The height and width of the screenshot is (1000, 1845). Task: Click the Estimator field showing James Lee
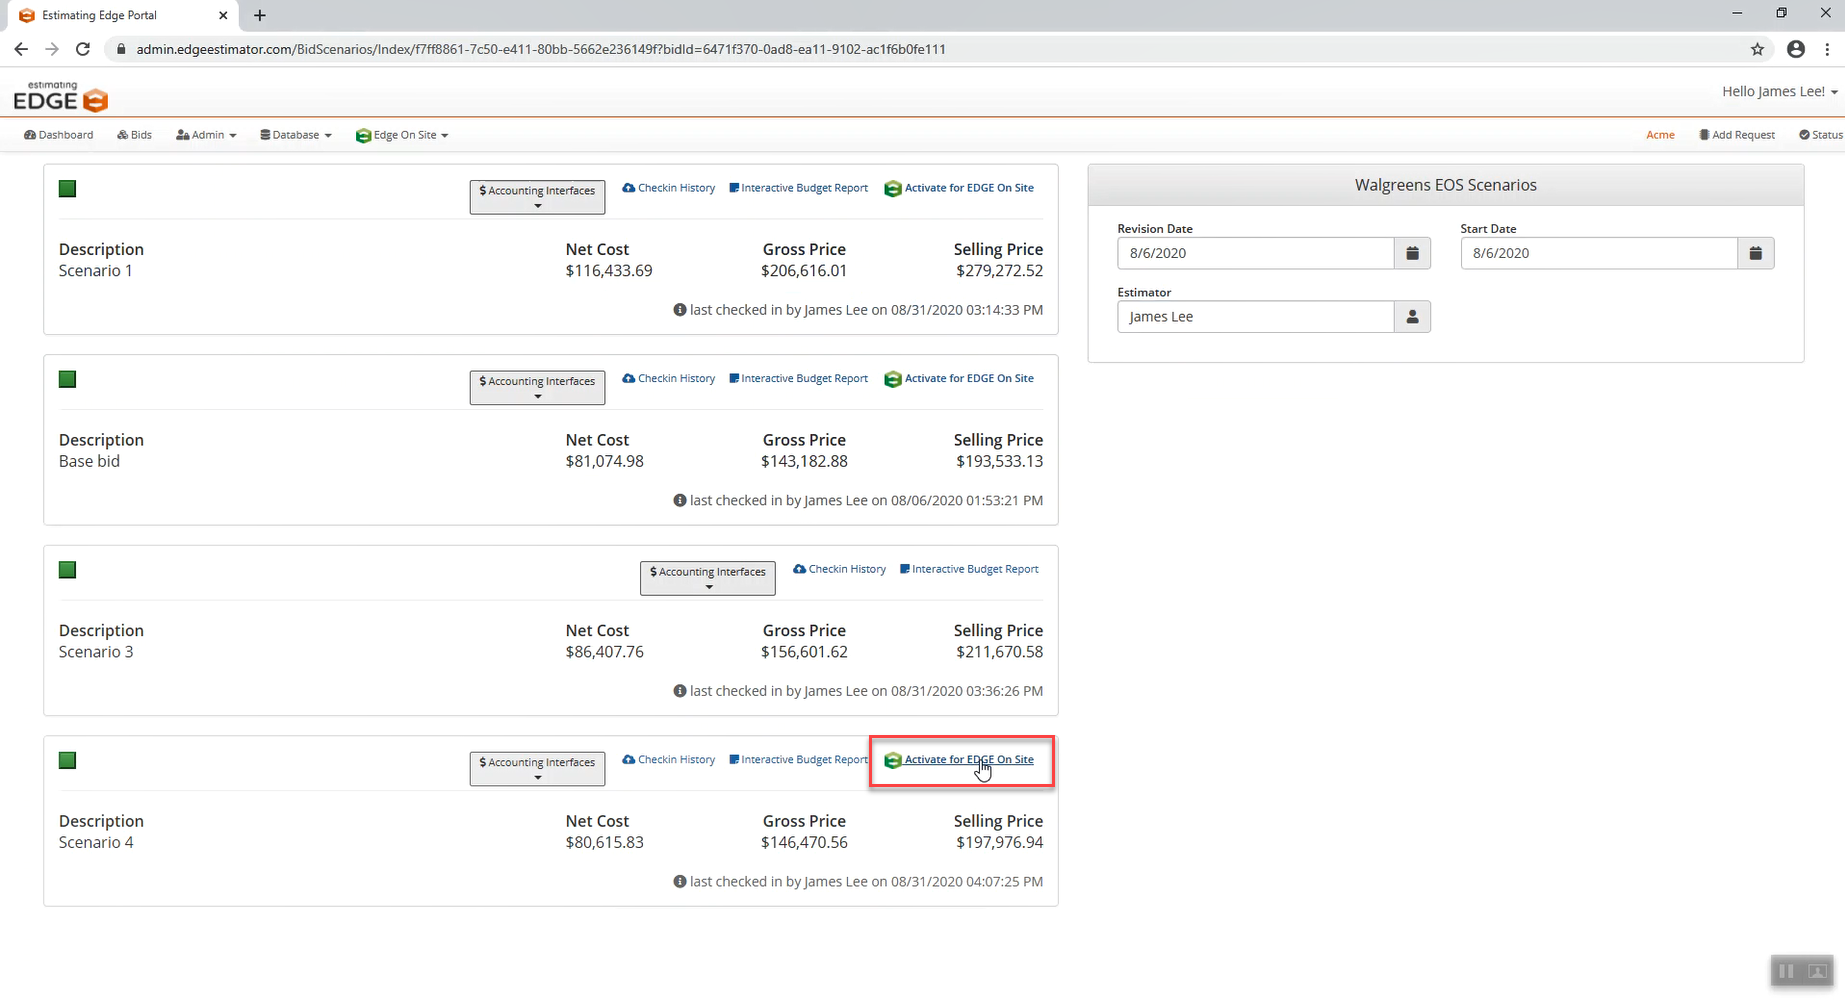click(x=1255, y=317)
